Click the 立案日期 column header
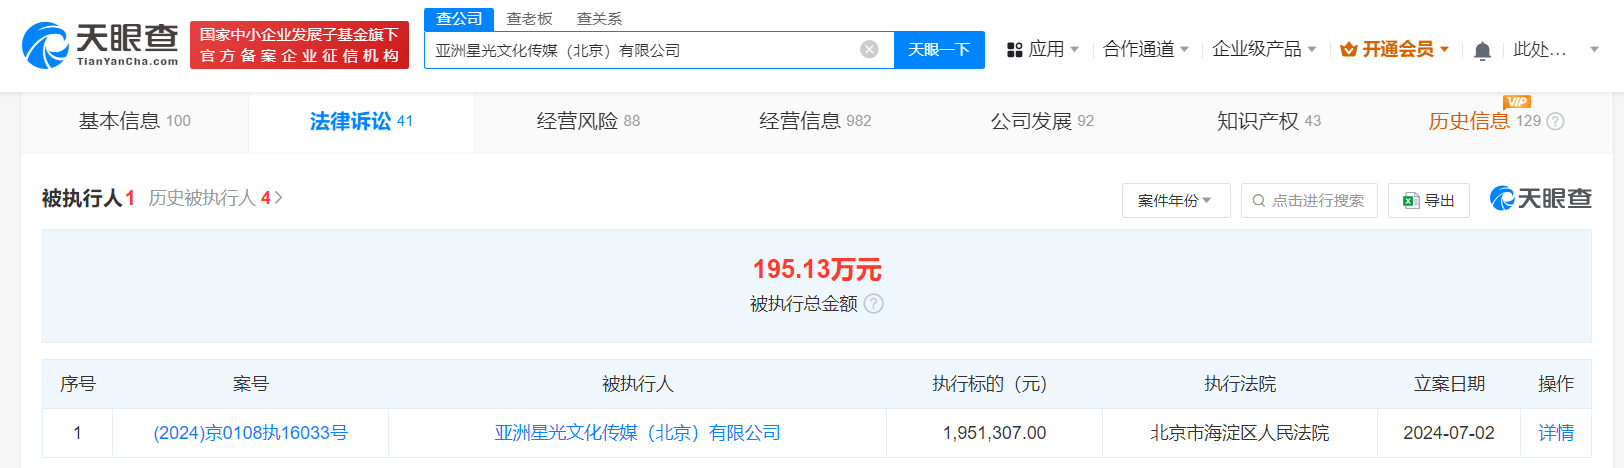 click(x=1449, y=384)
